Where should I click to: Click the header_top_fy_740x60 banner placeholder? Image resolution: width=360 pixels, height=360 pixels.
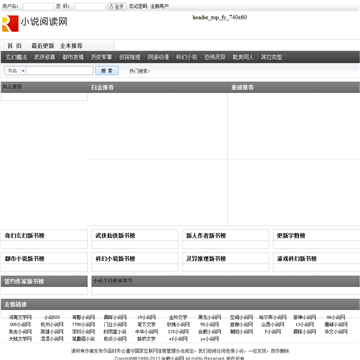point(220,18)
